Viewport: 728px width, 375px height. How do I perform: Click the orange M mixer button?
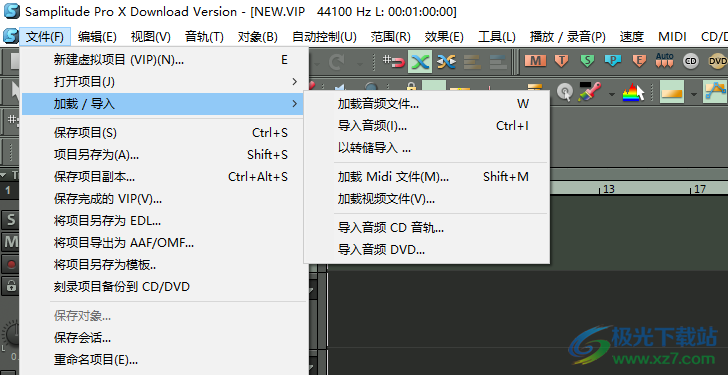point(535,61)
